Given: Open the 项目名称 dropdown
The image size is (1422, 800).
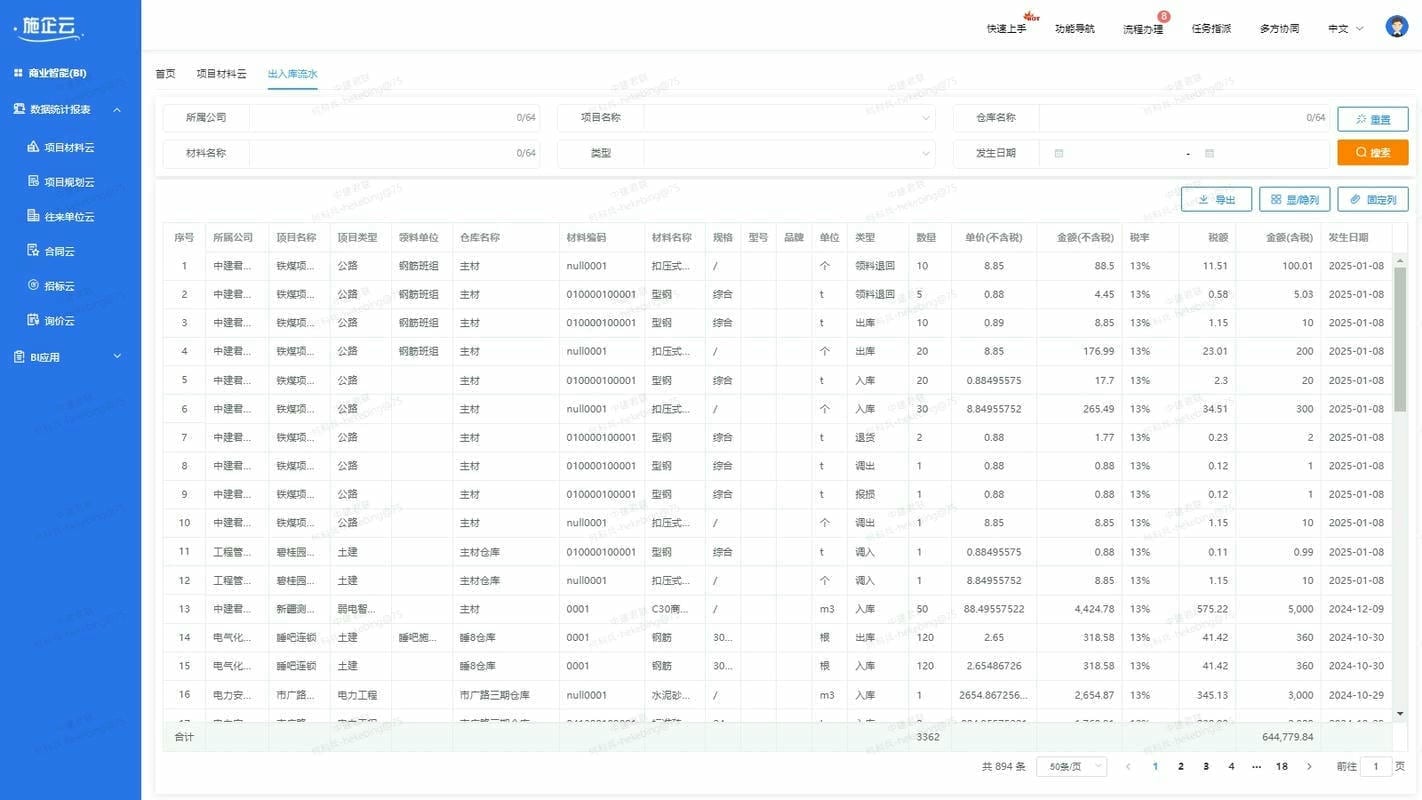Looking at the screenshot, I should [789, 118].
